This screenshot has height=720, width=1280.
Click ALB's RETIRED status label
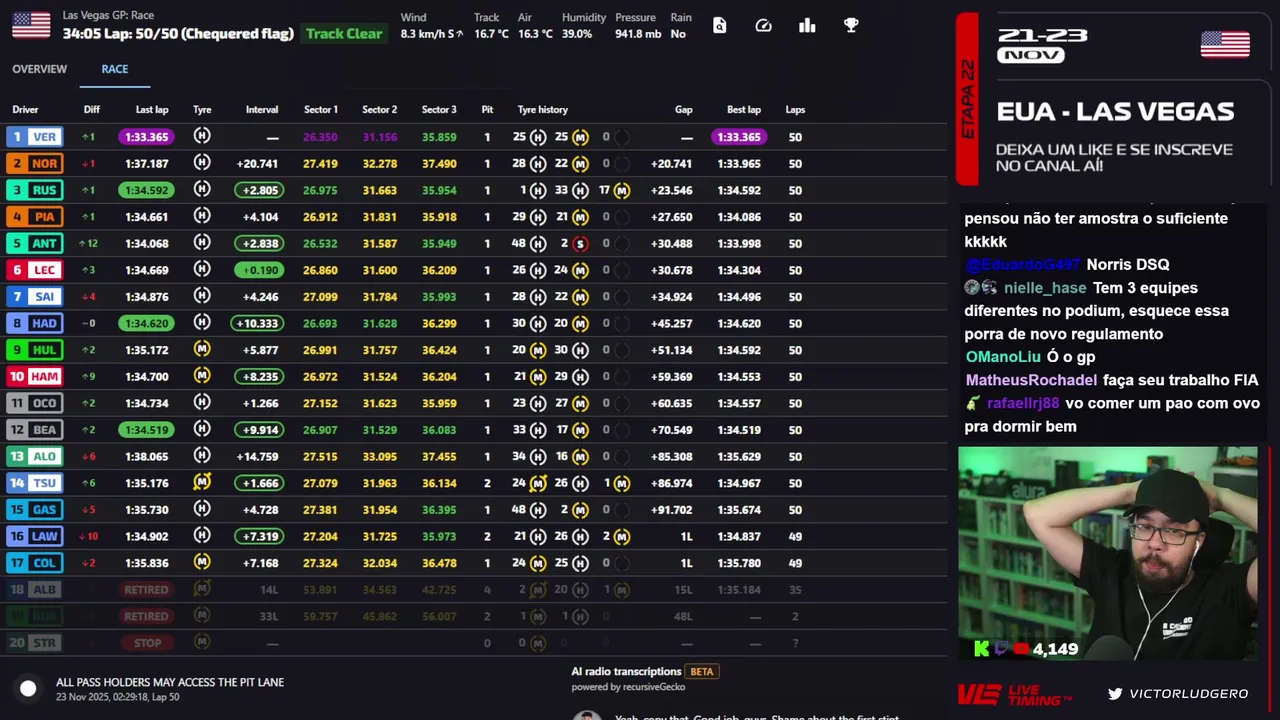pos(146,590)
